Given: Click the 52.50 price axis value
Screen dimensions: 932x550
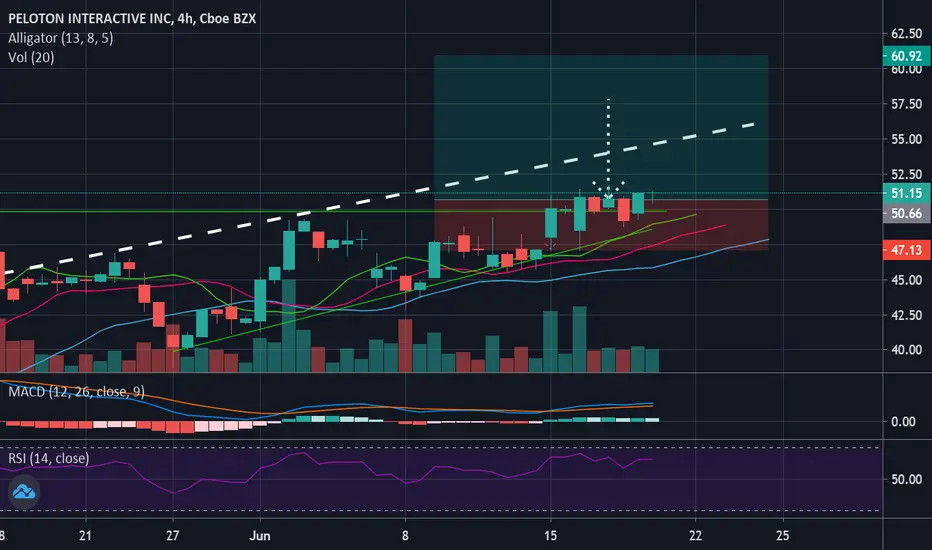Looking at the screenshot, I should coord(906,174).
